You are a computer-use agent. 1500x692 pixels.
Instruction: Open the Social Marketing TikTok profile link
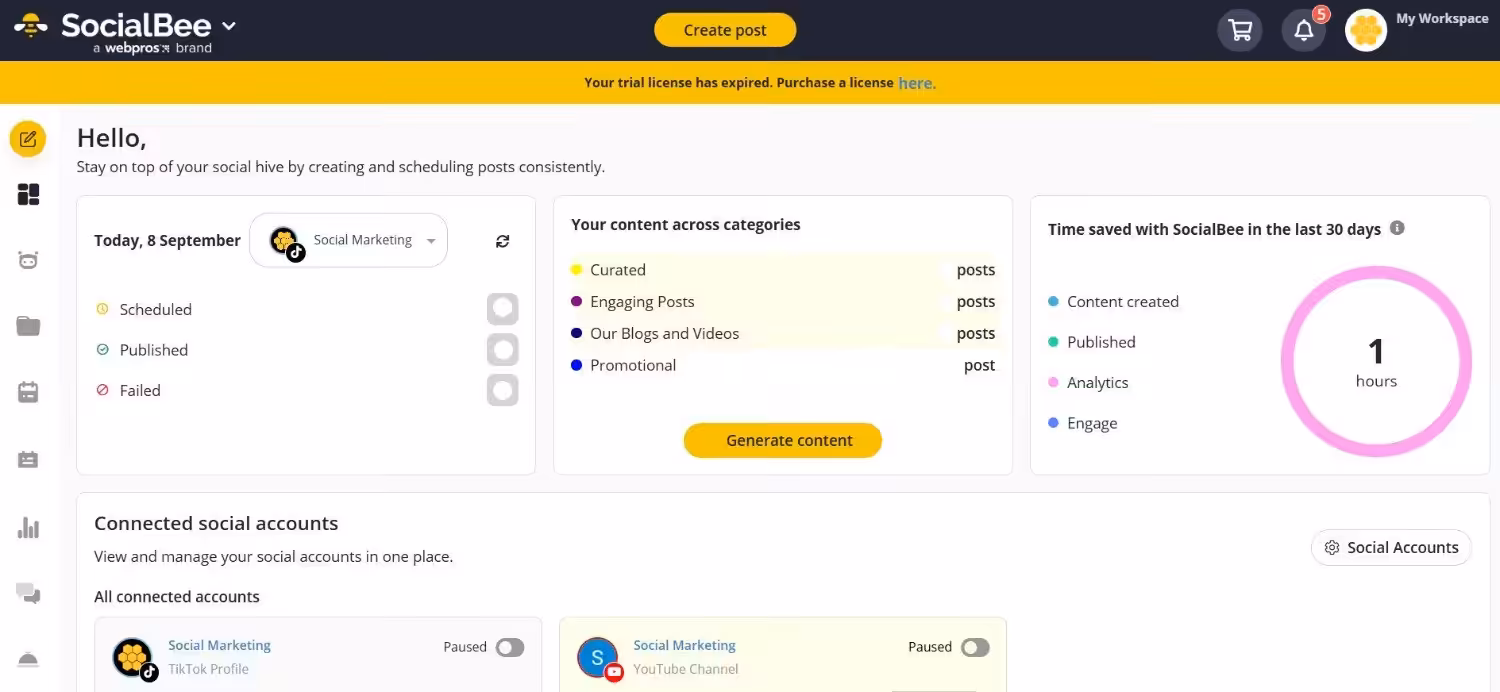tap(219, 645)
